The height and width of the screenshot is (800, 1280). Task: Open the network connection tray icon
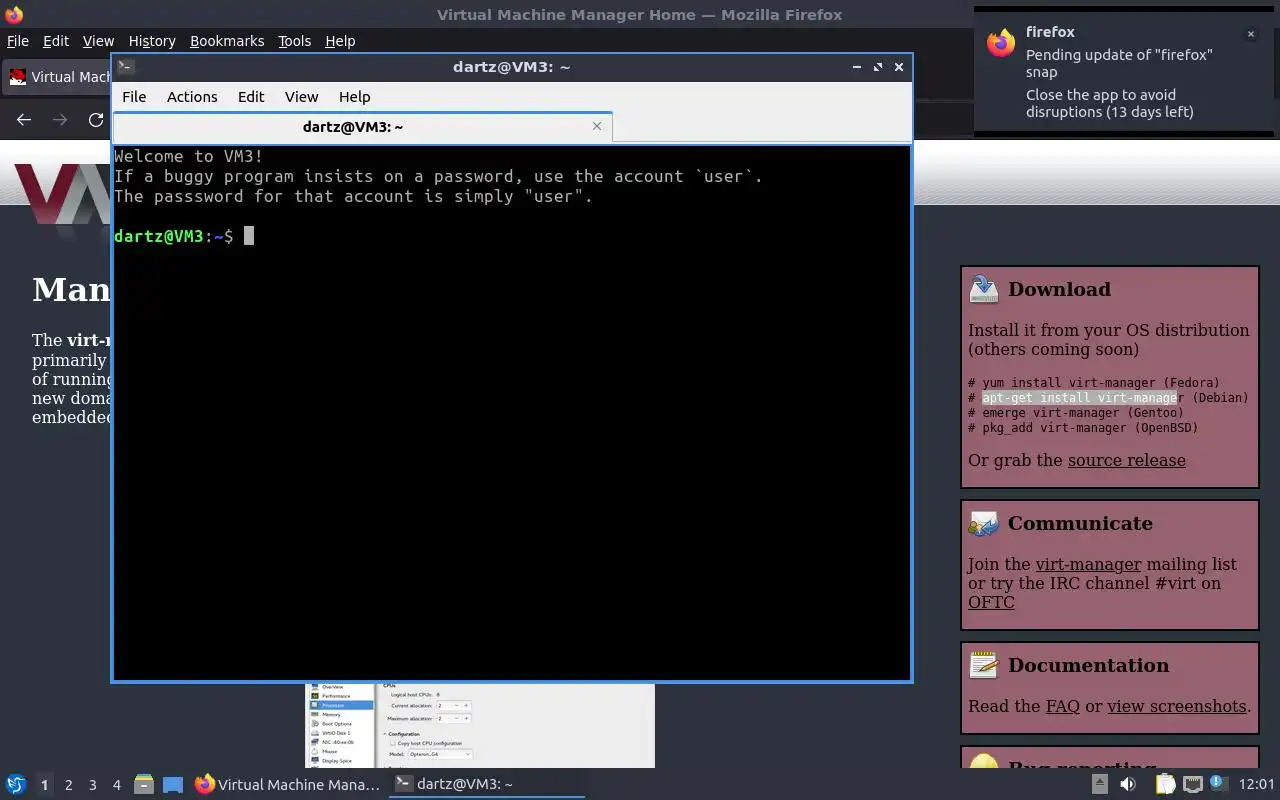click(1192, 785)
